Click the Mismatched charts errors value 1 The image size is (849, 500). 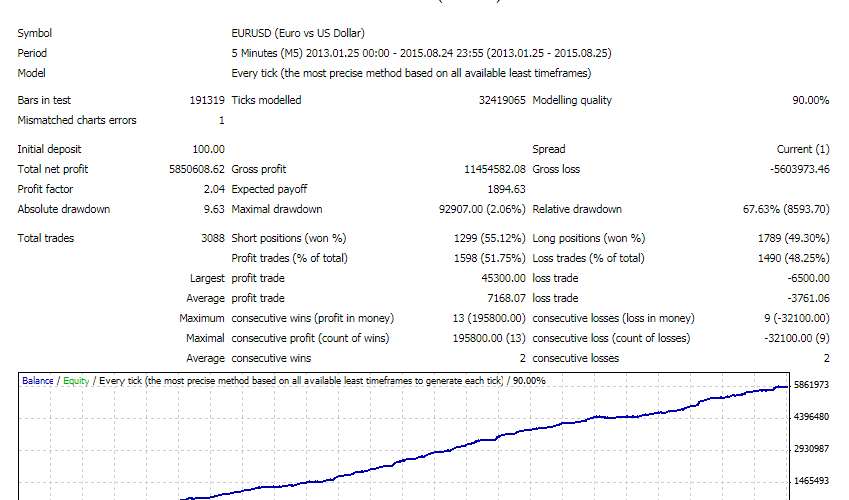pos(221,120)
